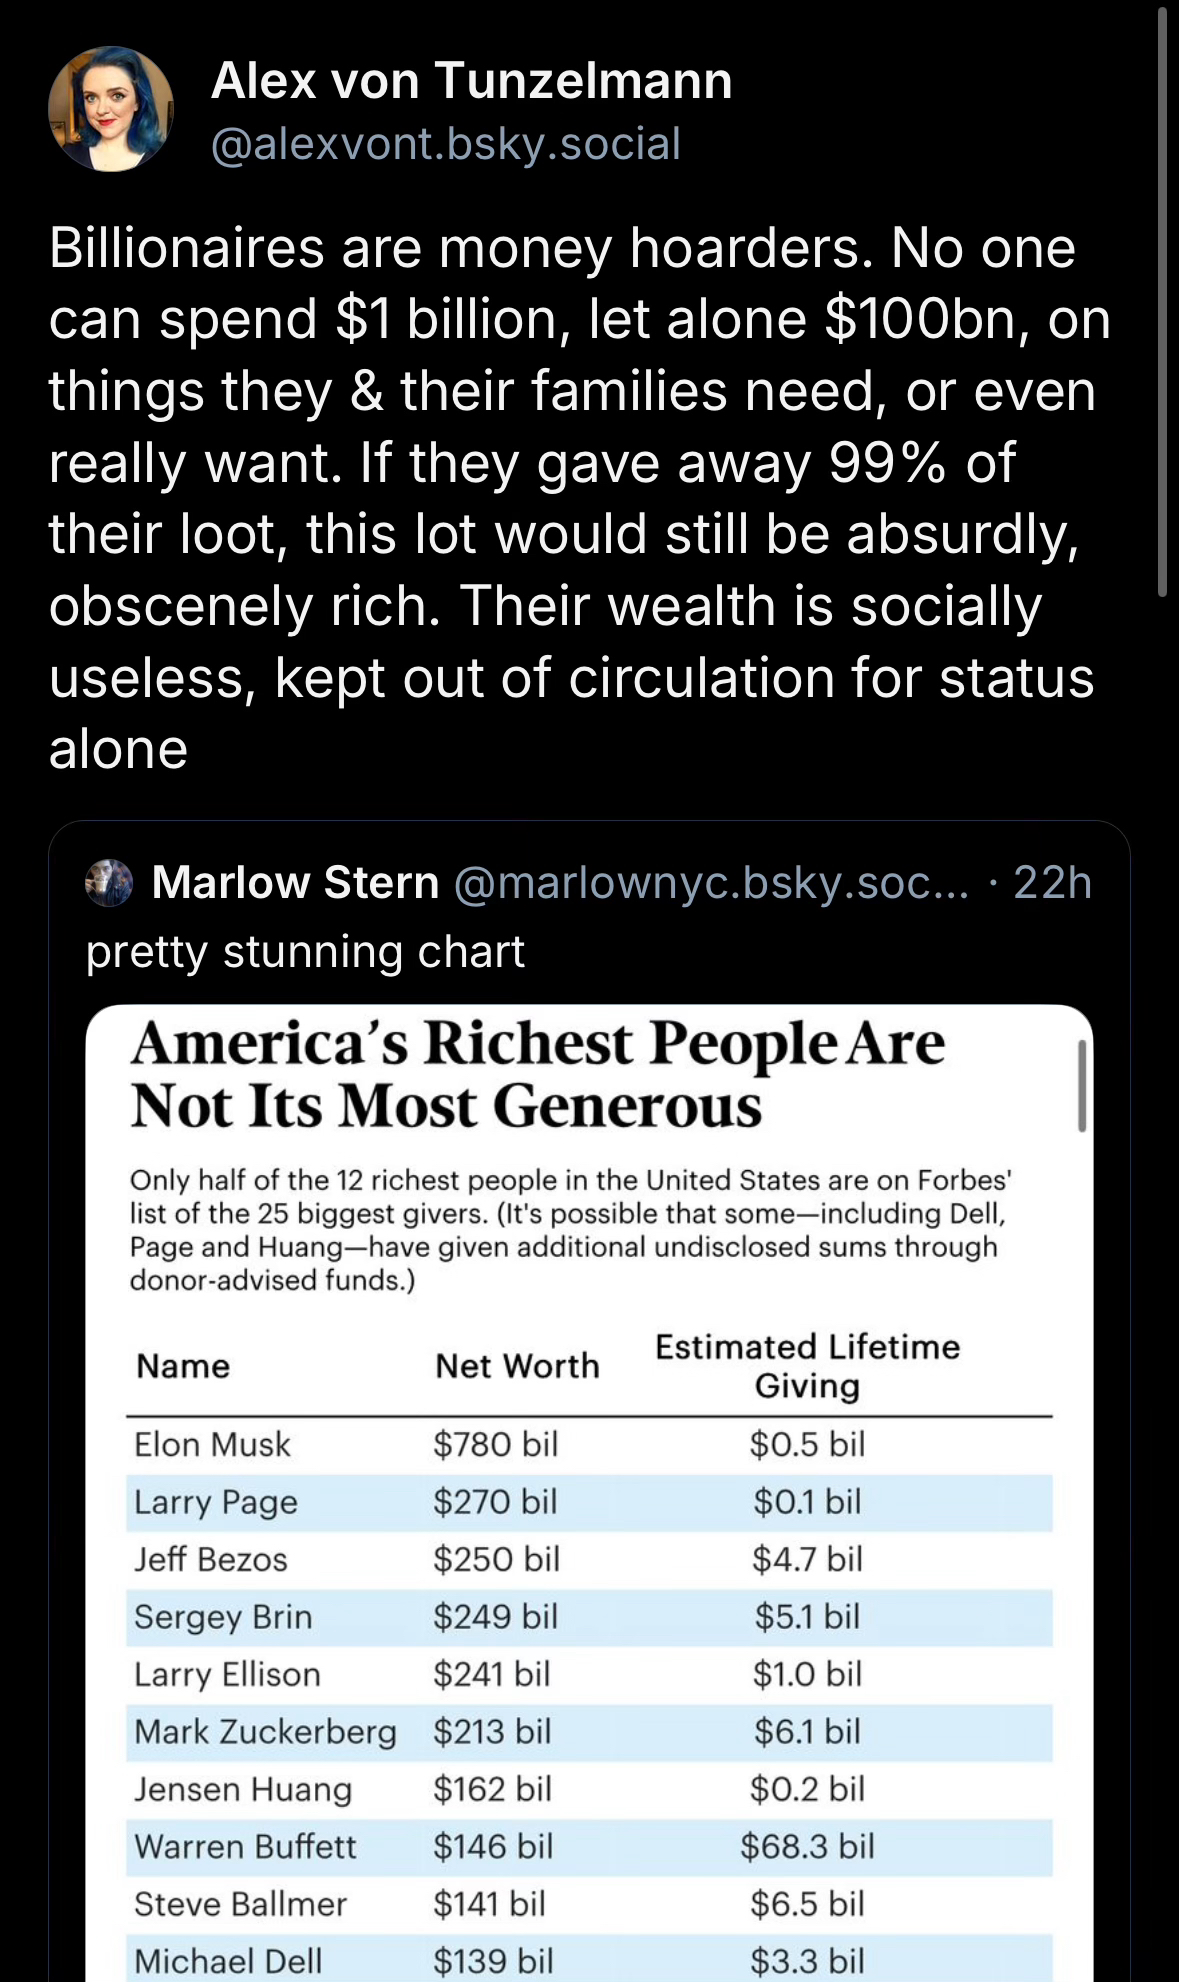Click the "Estimated Lifetime Giving" column header

(807, 1366)
